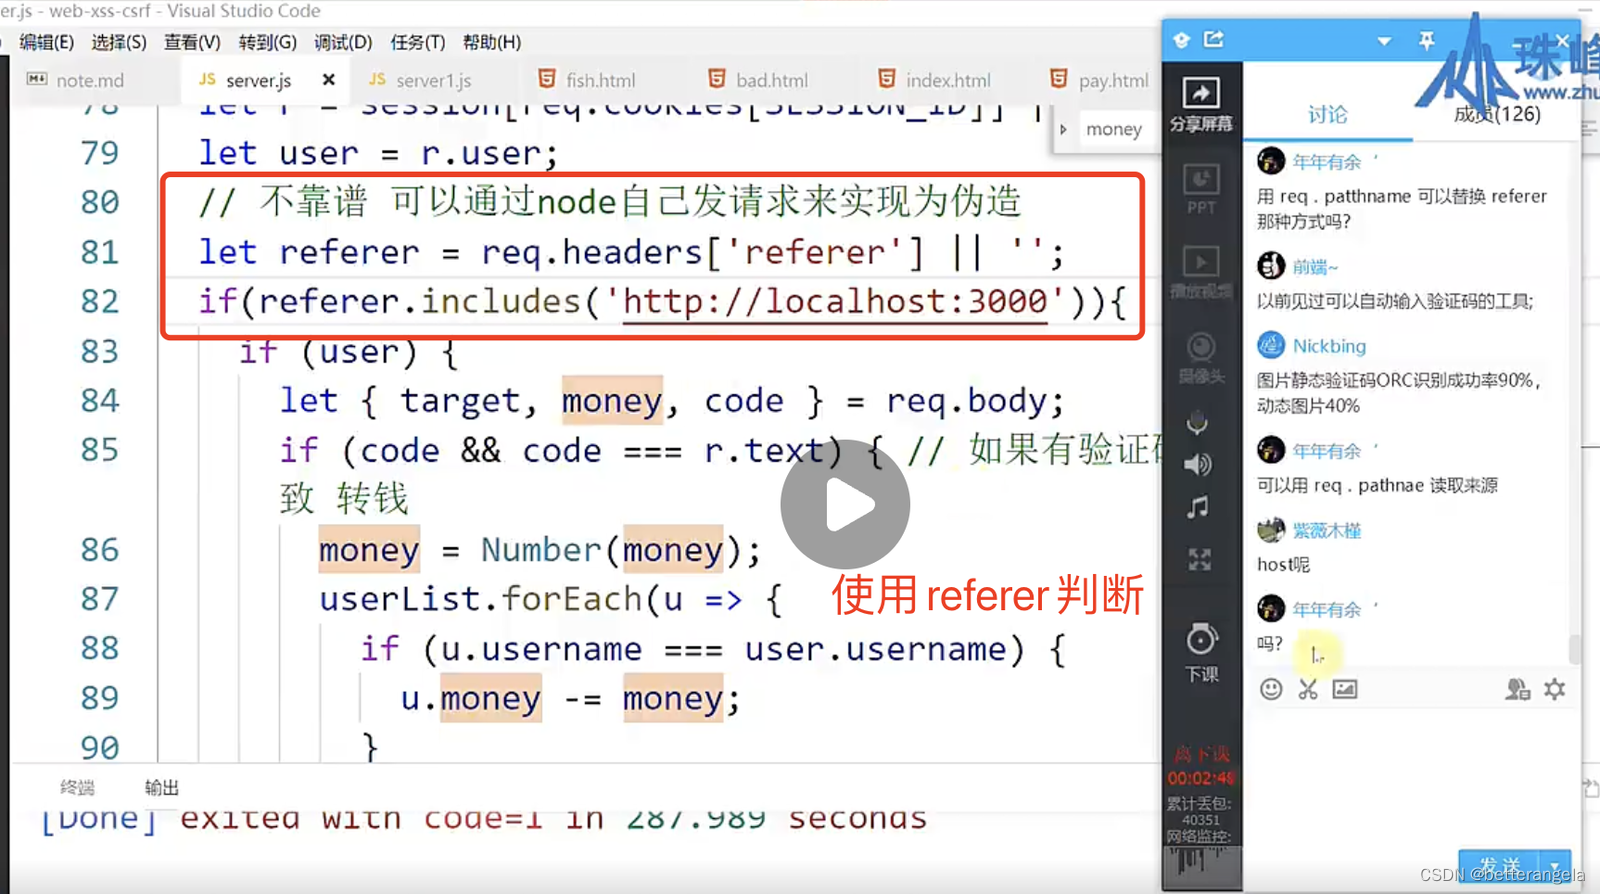The width and height of the screenshot is (1600, 894).
Task: Click the fullscreen expand arrows icon
Action: coord(1200,559)
